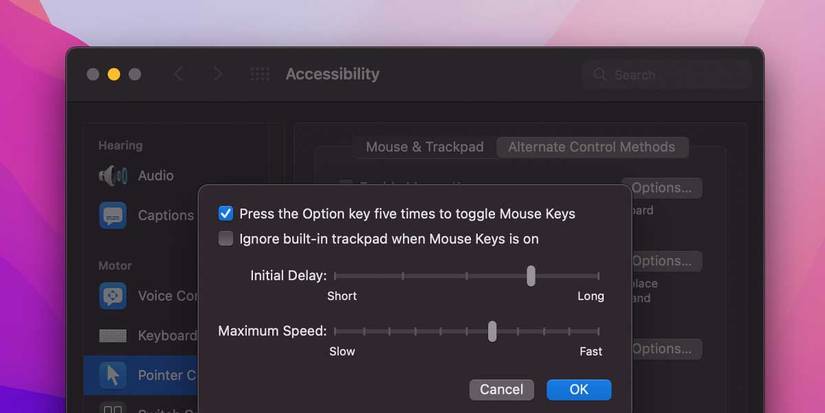Go forward with the right chevron
The height and width of the screenshot is (413, 825).
point(218,74)
